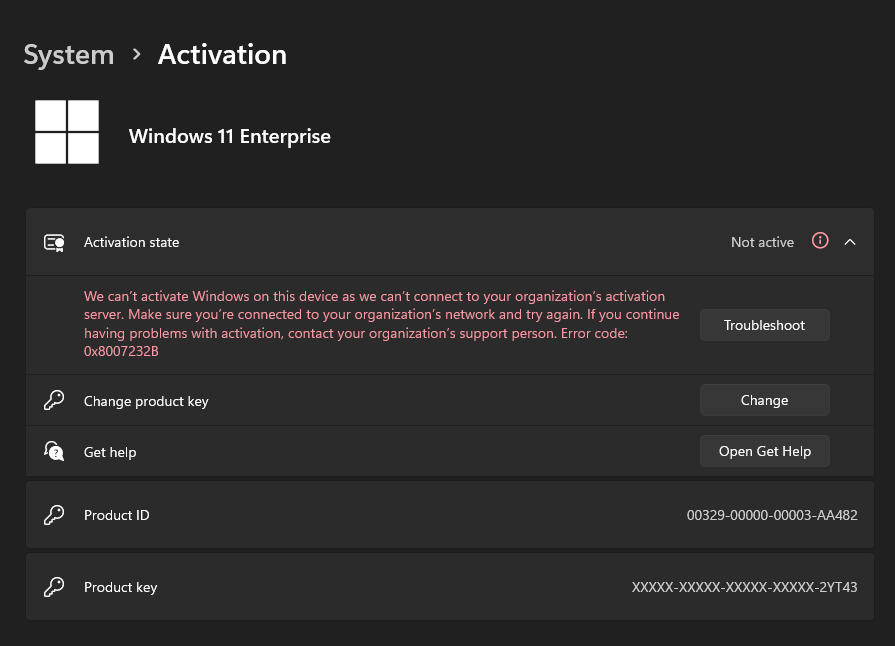This screenshot has height=646, width=895.
Task: Click the Activation state certificate icon
Action: pyautogui.click(x=54, y=242)
